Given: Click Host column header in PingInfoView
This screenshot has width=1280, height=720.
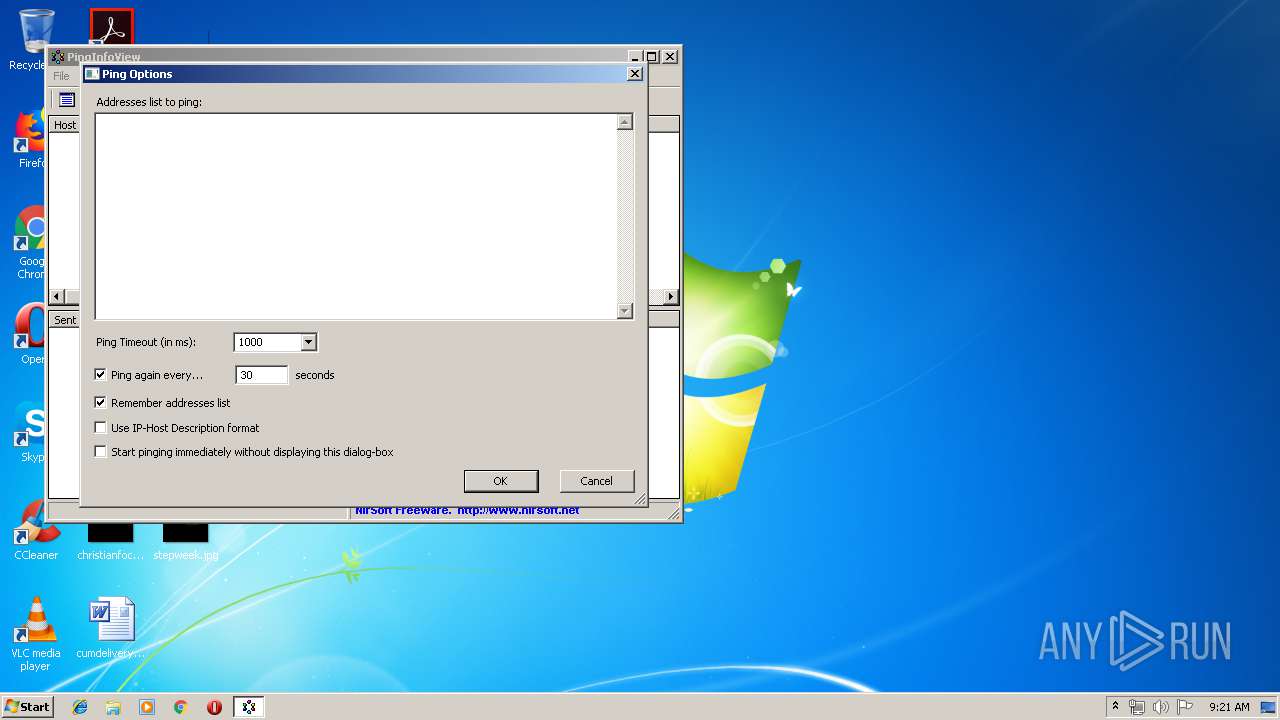Looking at the screenshot, I should 65,125.
